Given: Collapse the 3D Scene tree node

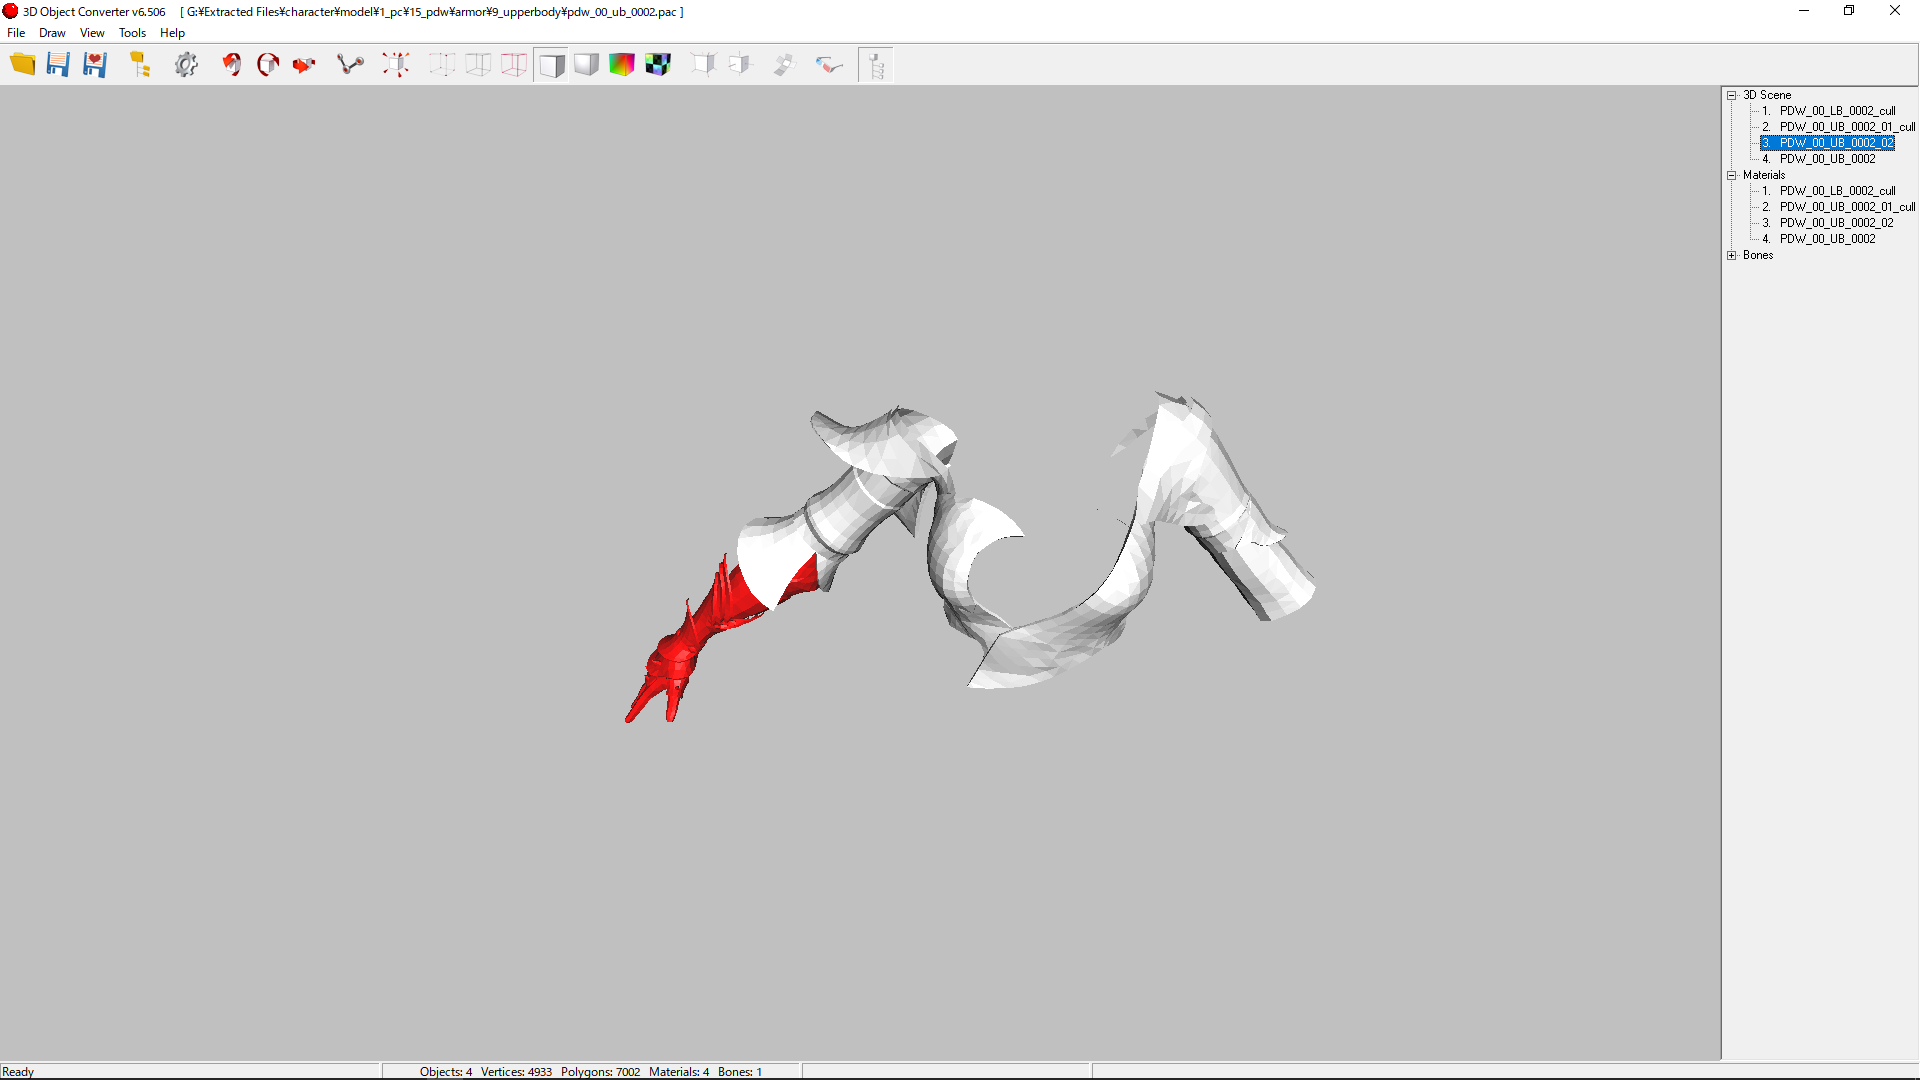Looking at the screenshot, I should click(1732, 95).
